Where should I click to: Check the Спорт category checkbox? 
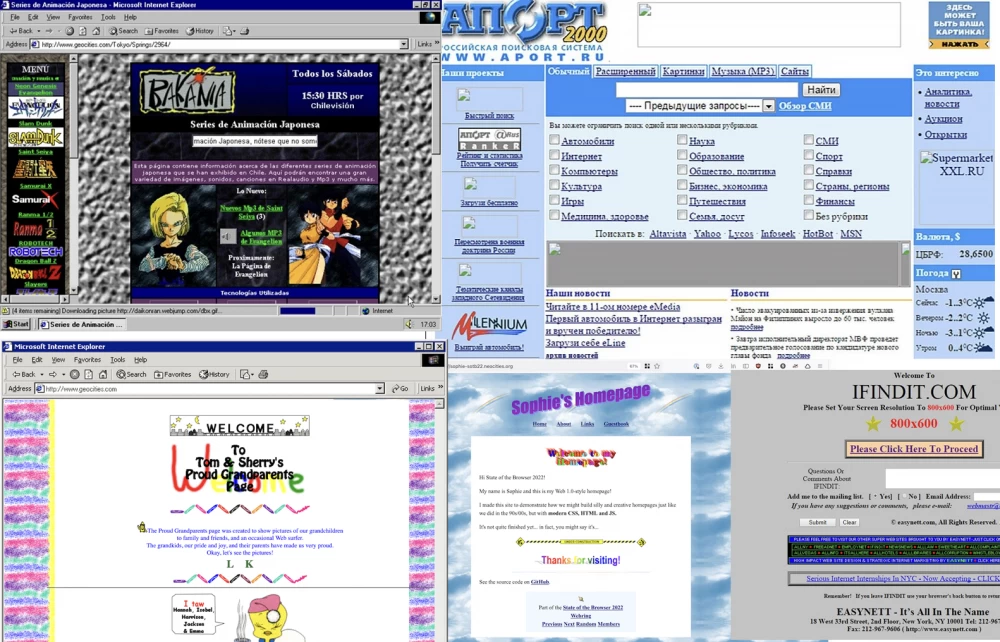coord(809,154)
